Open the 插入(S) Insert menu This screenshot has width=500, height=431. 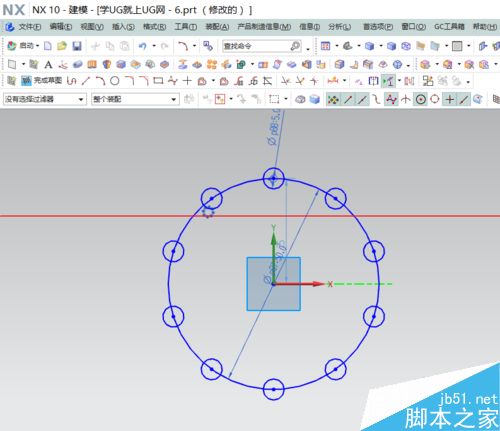tap(123, 27)
